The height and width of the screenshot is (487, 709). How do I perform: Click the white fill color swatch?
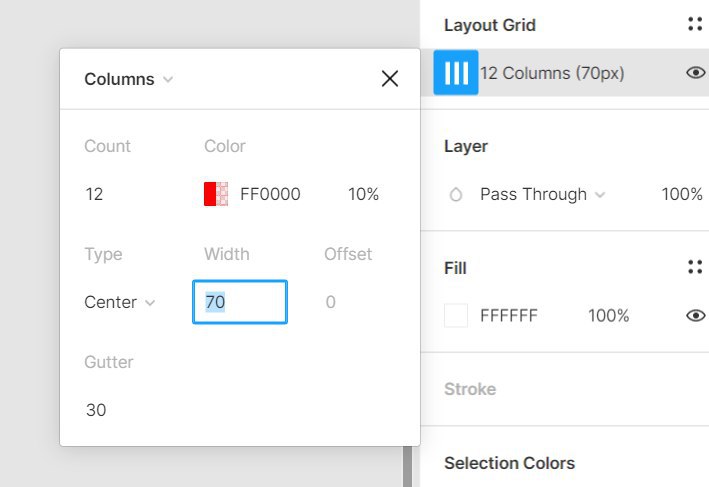click(456, 315)
